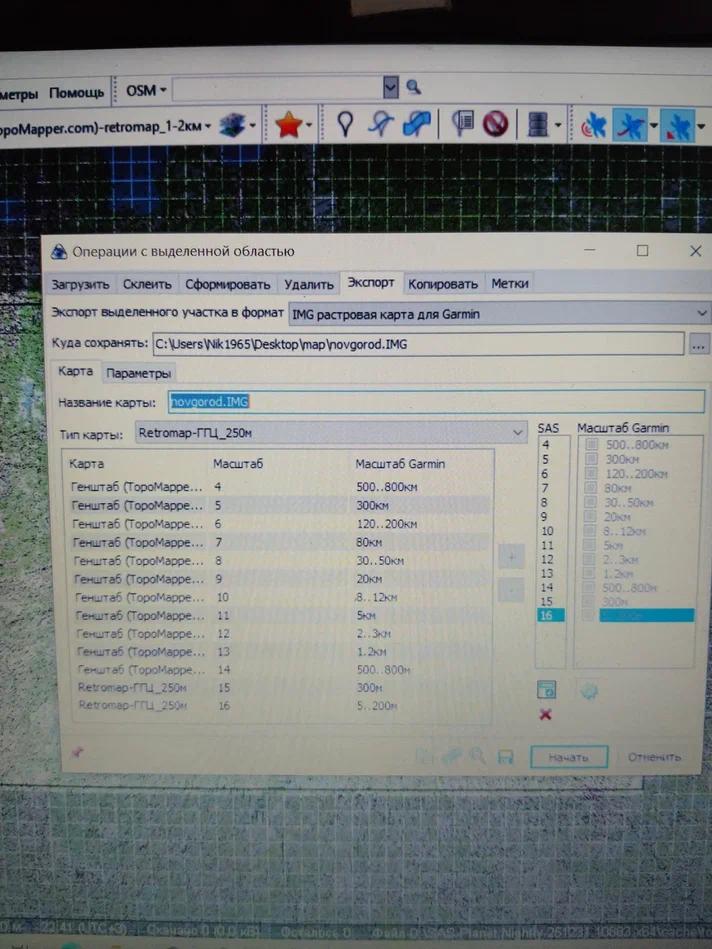The image size is (712, 949).
Task: Click the yellow star favorites icon
Action: pyautogui.click(x=288, y=125)
